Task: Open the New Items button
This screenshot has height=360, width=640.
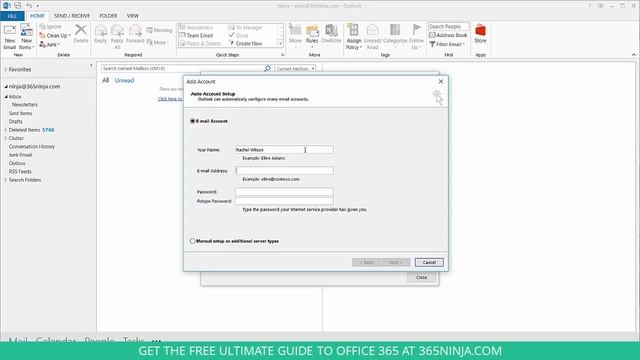Action: click(27, 37)
